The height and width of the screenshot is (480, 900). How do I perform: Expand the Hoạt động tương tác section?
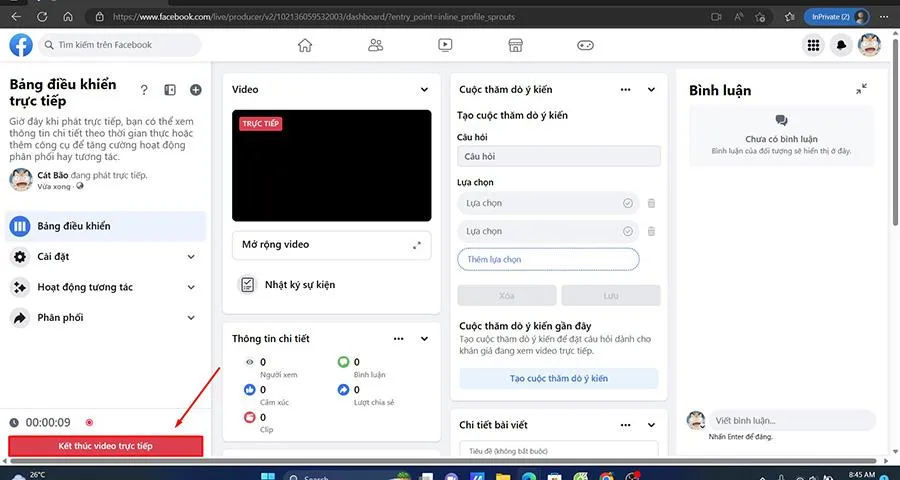click(106, 287)
